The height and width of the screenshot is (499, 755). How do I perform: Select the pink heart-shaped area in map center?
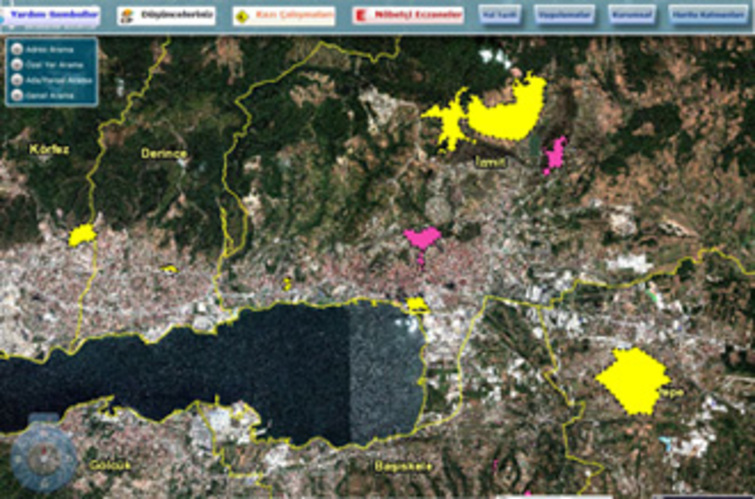point(421,238)
